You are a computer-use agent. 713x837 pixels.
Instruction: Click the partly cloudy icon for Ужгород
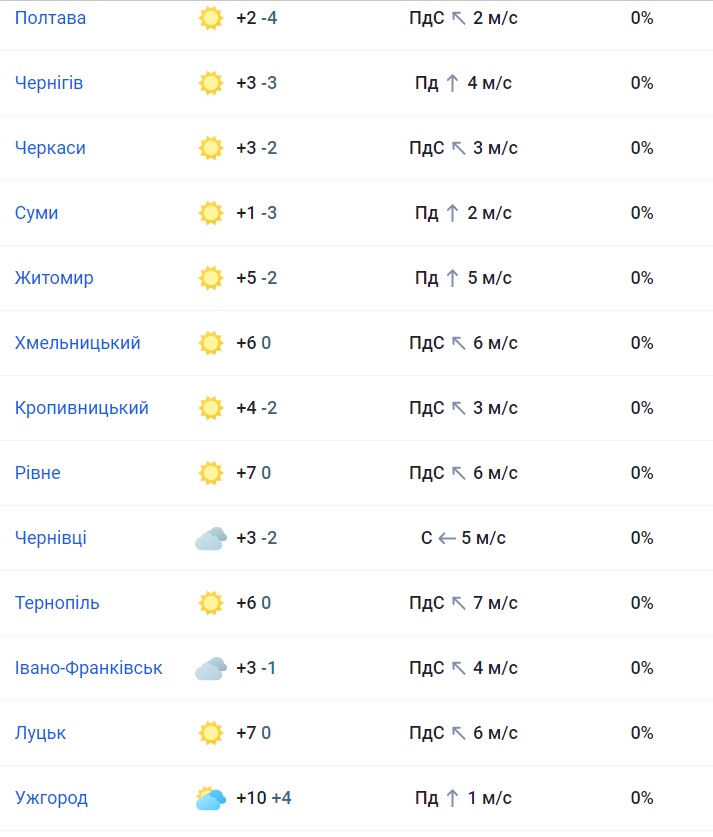click(x=210, y=799)
